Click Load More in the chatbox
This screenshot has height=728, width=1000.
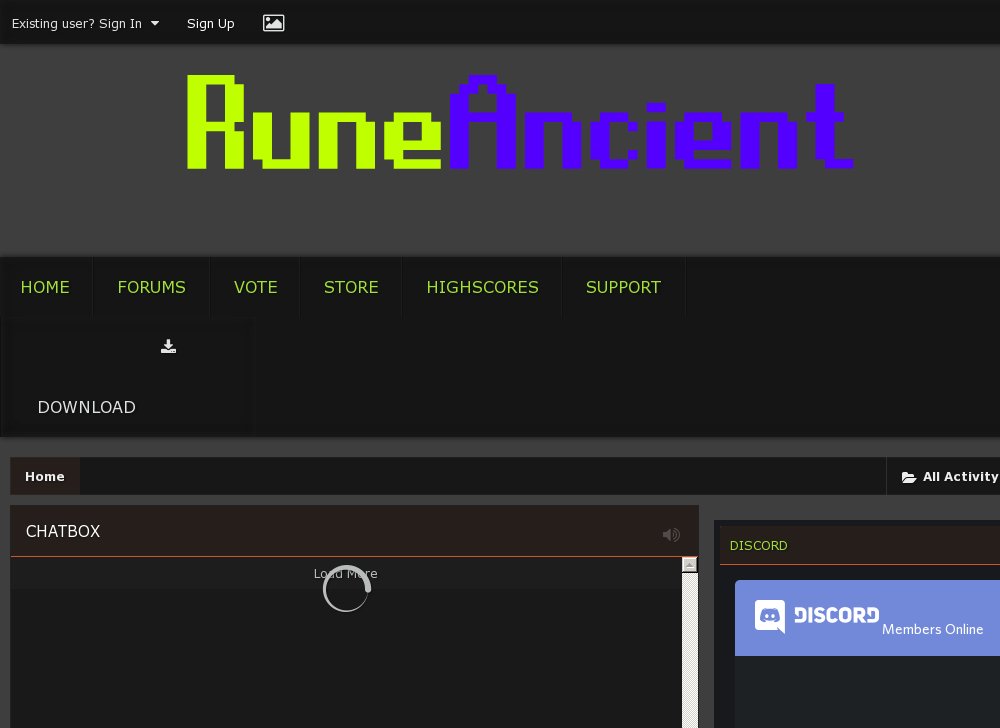pos(345,573)
